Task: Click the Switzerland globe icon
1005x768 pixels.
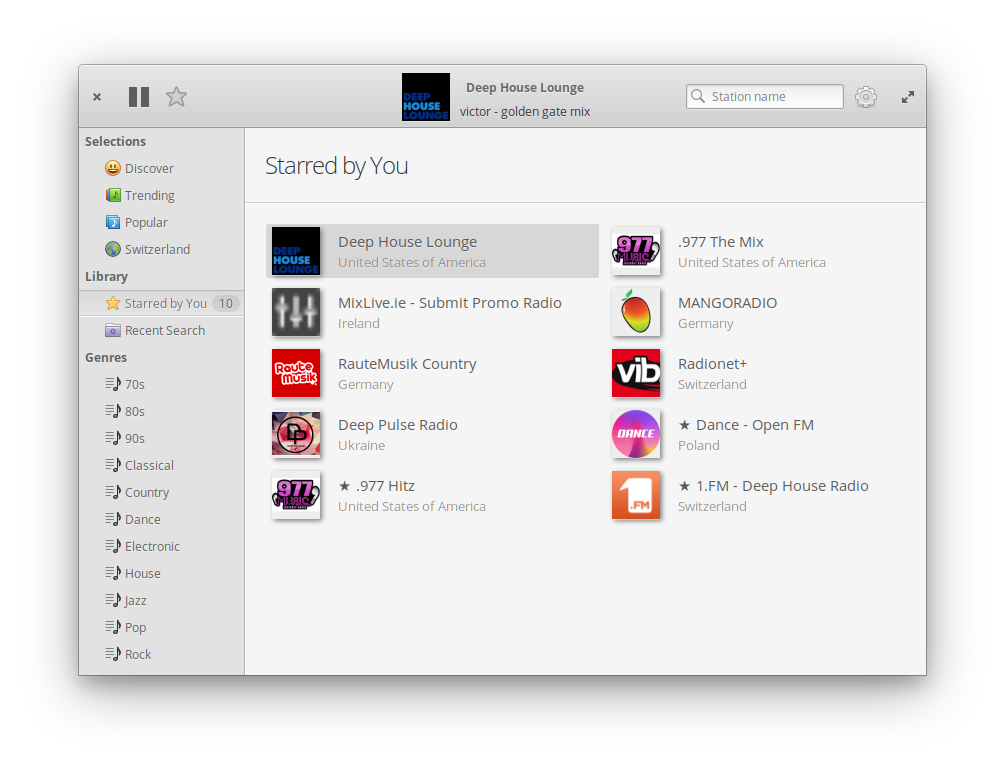Action: point(113,249)
